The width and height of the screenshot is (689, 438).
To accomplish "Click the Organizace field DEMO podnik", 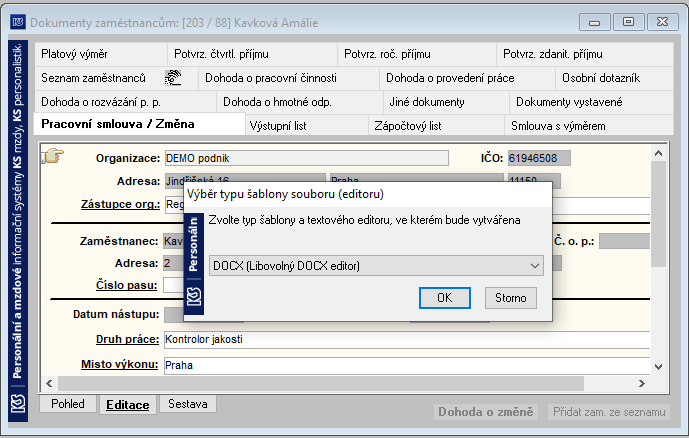I will tap(307, 158).
